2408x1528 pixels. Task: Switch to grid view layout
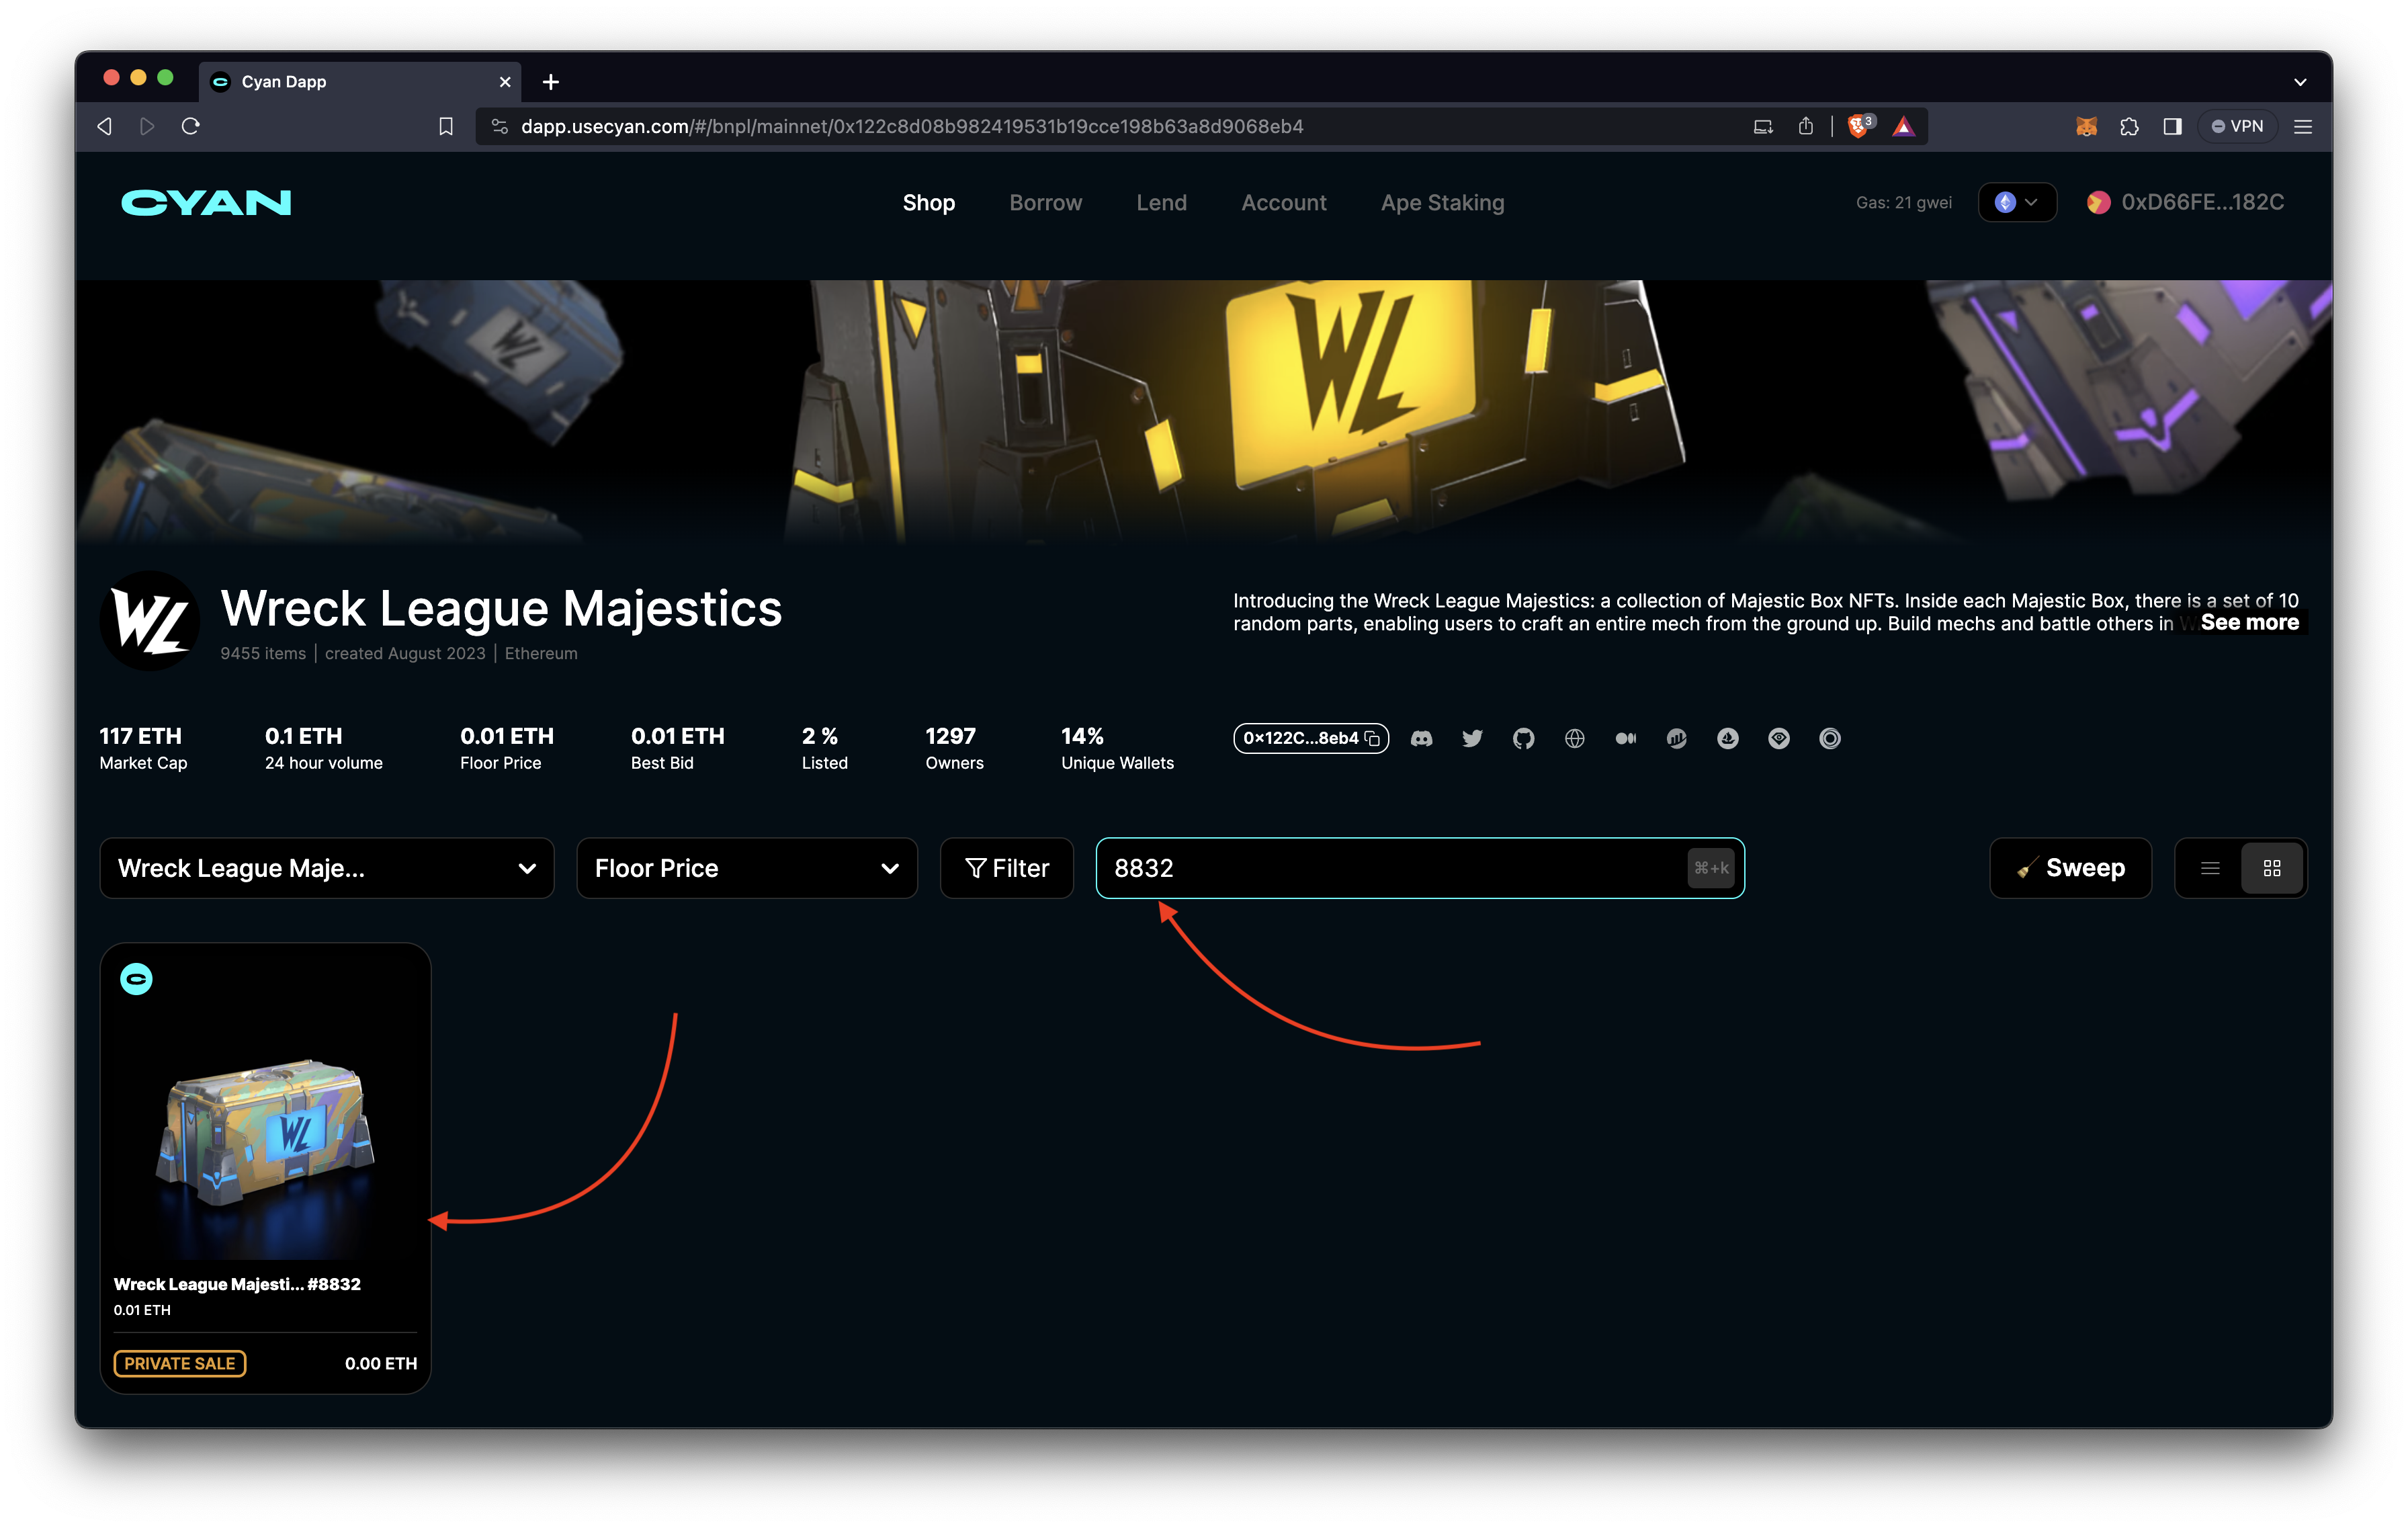click(x=2272, y=868)
